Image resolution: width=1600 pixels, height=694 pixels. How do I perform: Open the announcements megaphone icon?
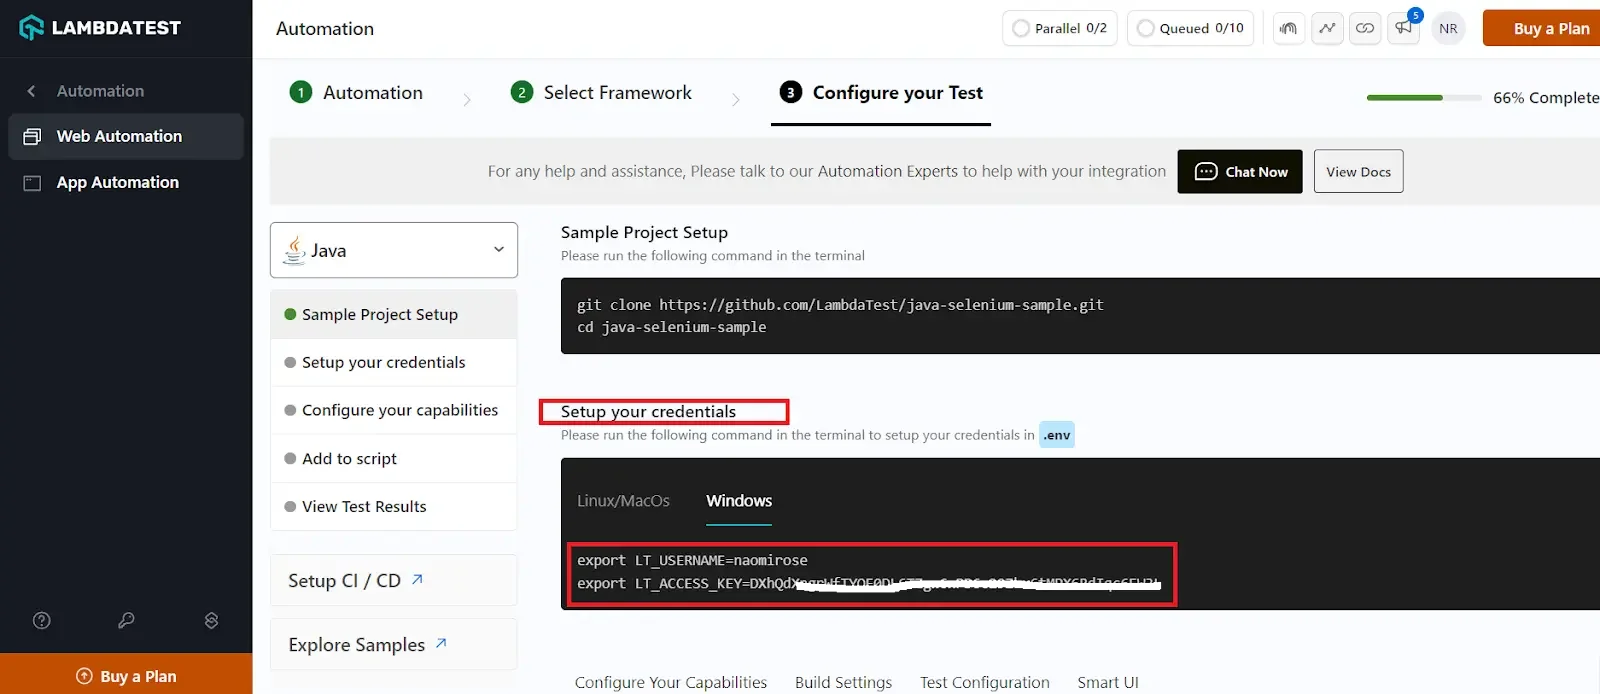pyautogui.click(x=1404, y=28)
